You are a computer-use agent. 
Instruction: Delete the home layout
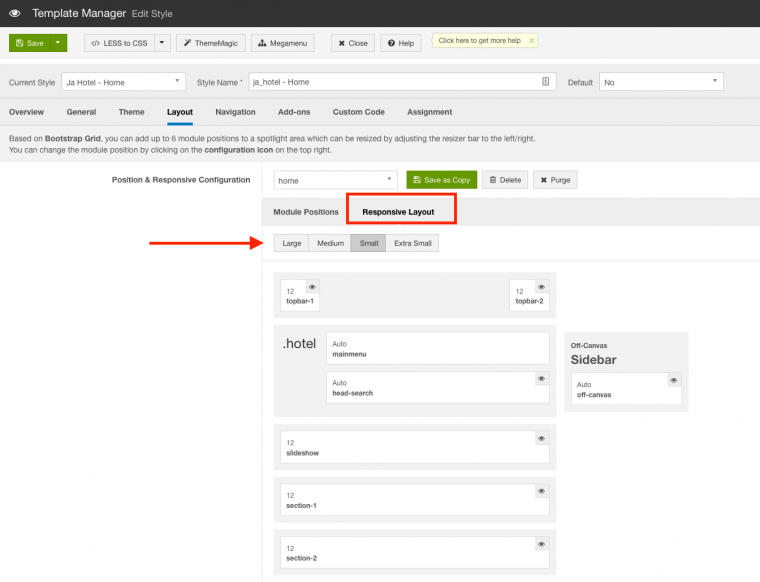(x=505, y=180)
